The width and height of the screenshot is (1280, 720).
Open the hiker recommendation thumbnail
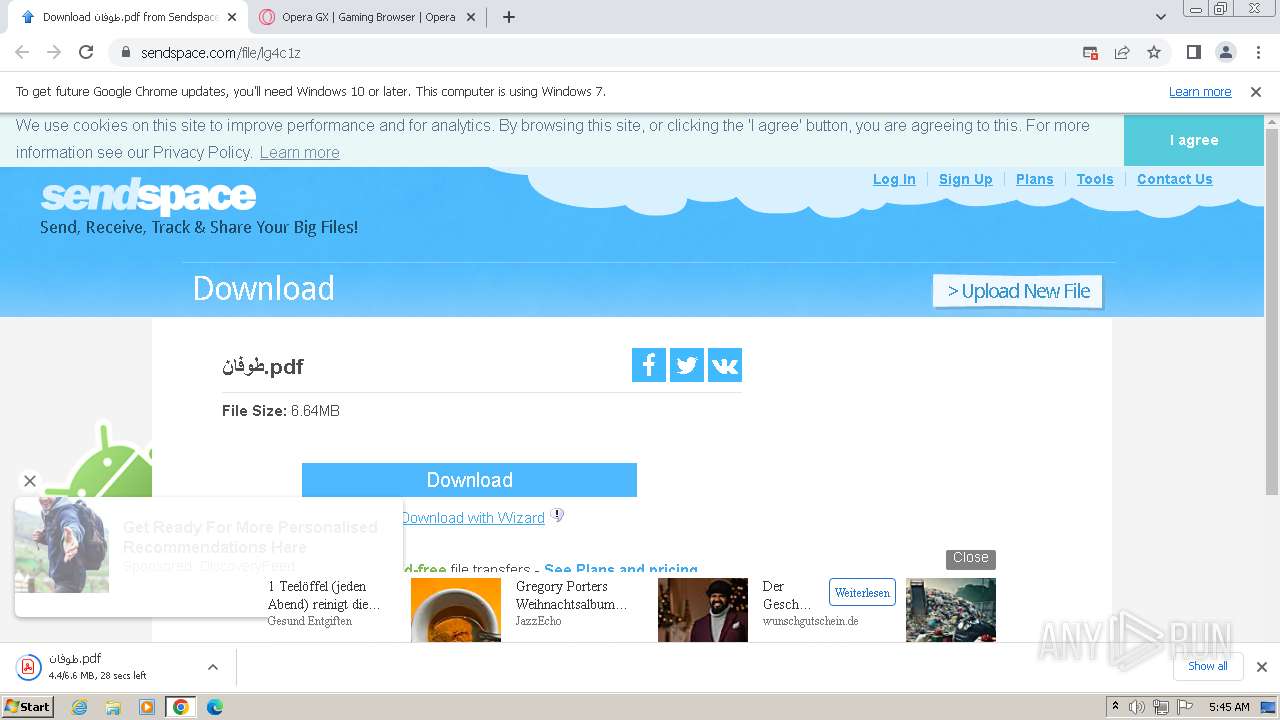click(x=62, y=545)
